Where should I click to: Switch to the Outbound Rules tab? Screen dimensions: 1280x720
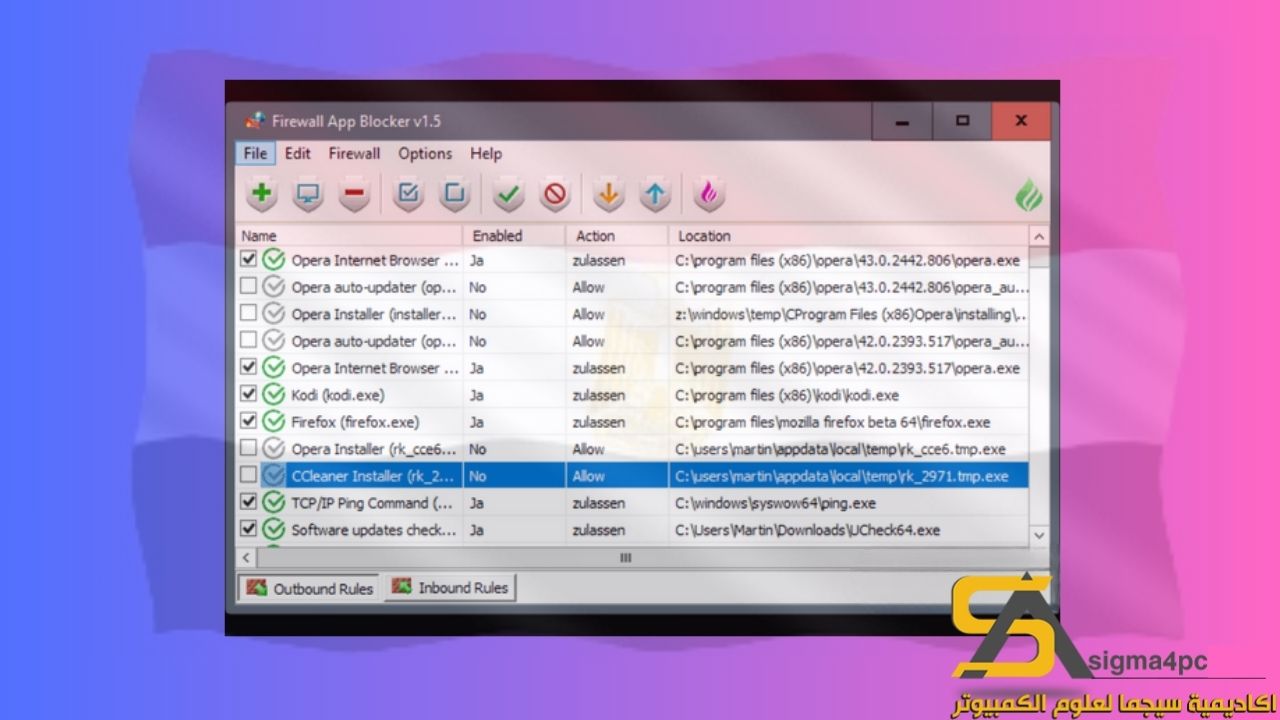310,588
